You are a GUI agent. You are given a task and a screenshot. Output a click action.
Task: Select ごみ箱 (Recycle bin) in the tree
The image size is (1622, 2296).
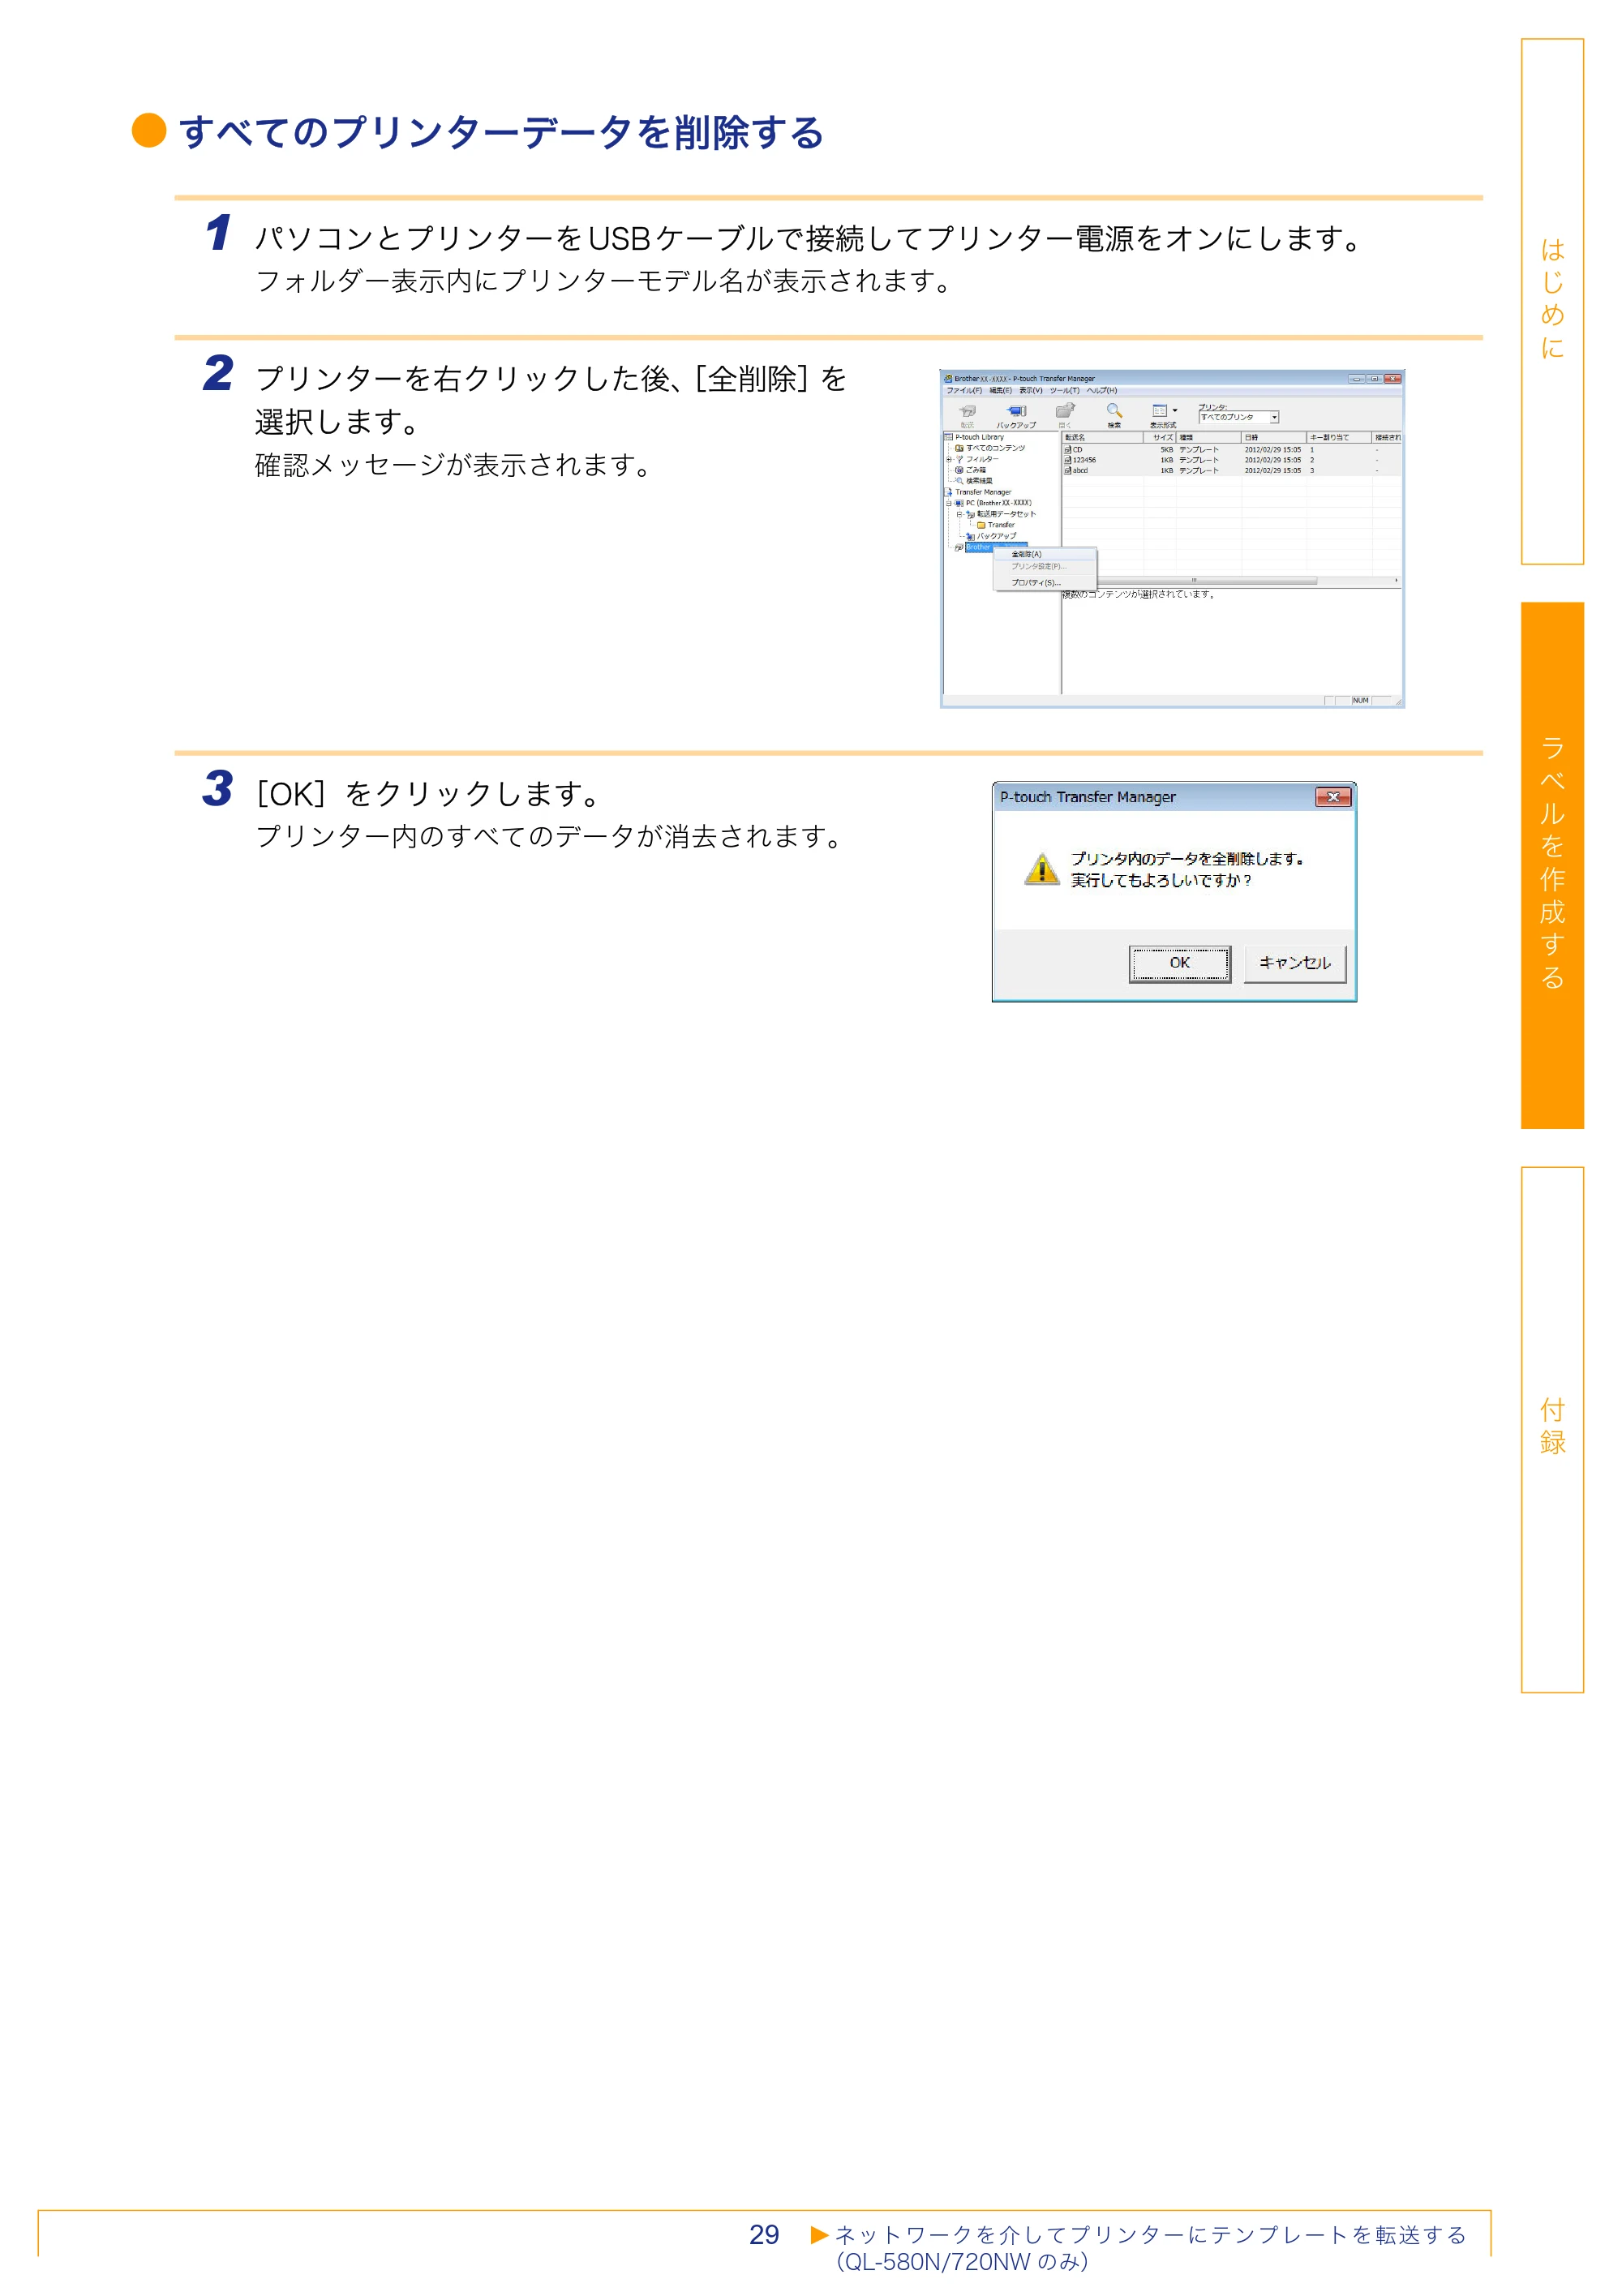pos(976,470)
